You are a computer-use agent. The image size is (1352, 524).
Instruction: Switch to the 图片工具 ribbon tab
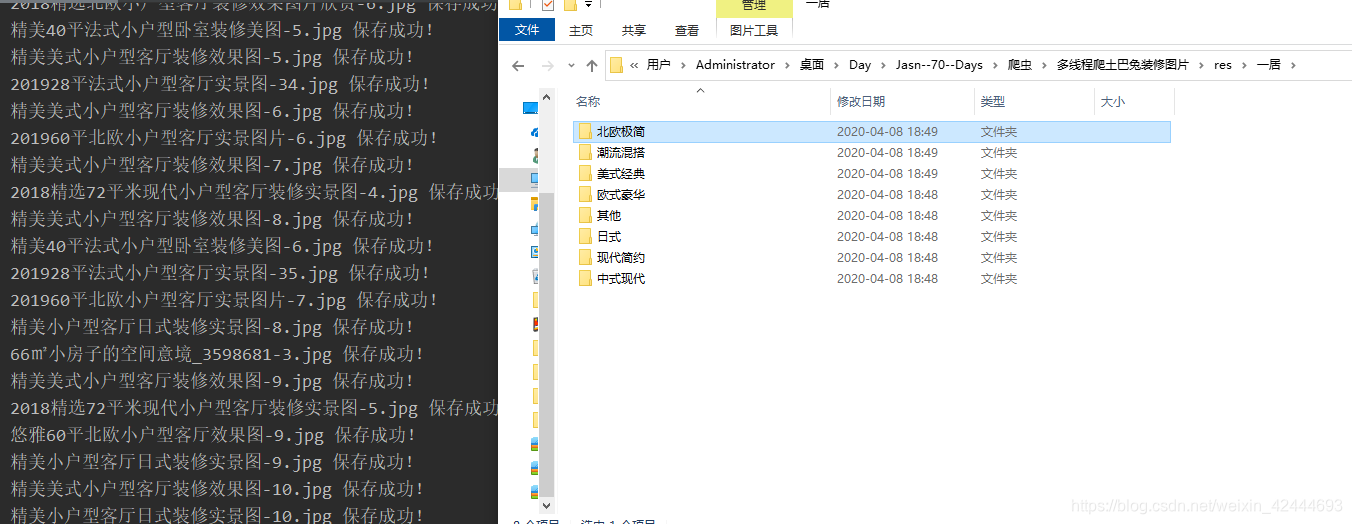point(754,31)
